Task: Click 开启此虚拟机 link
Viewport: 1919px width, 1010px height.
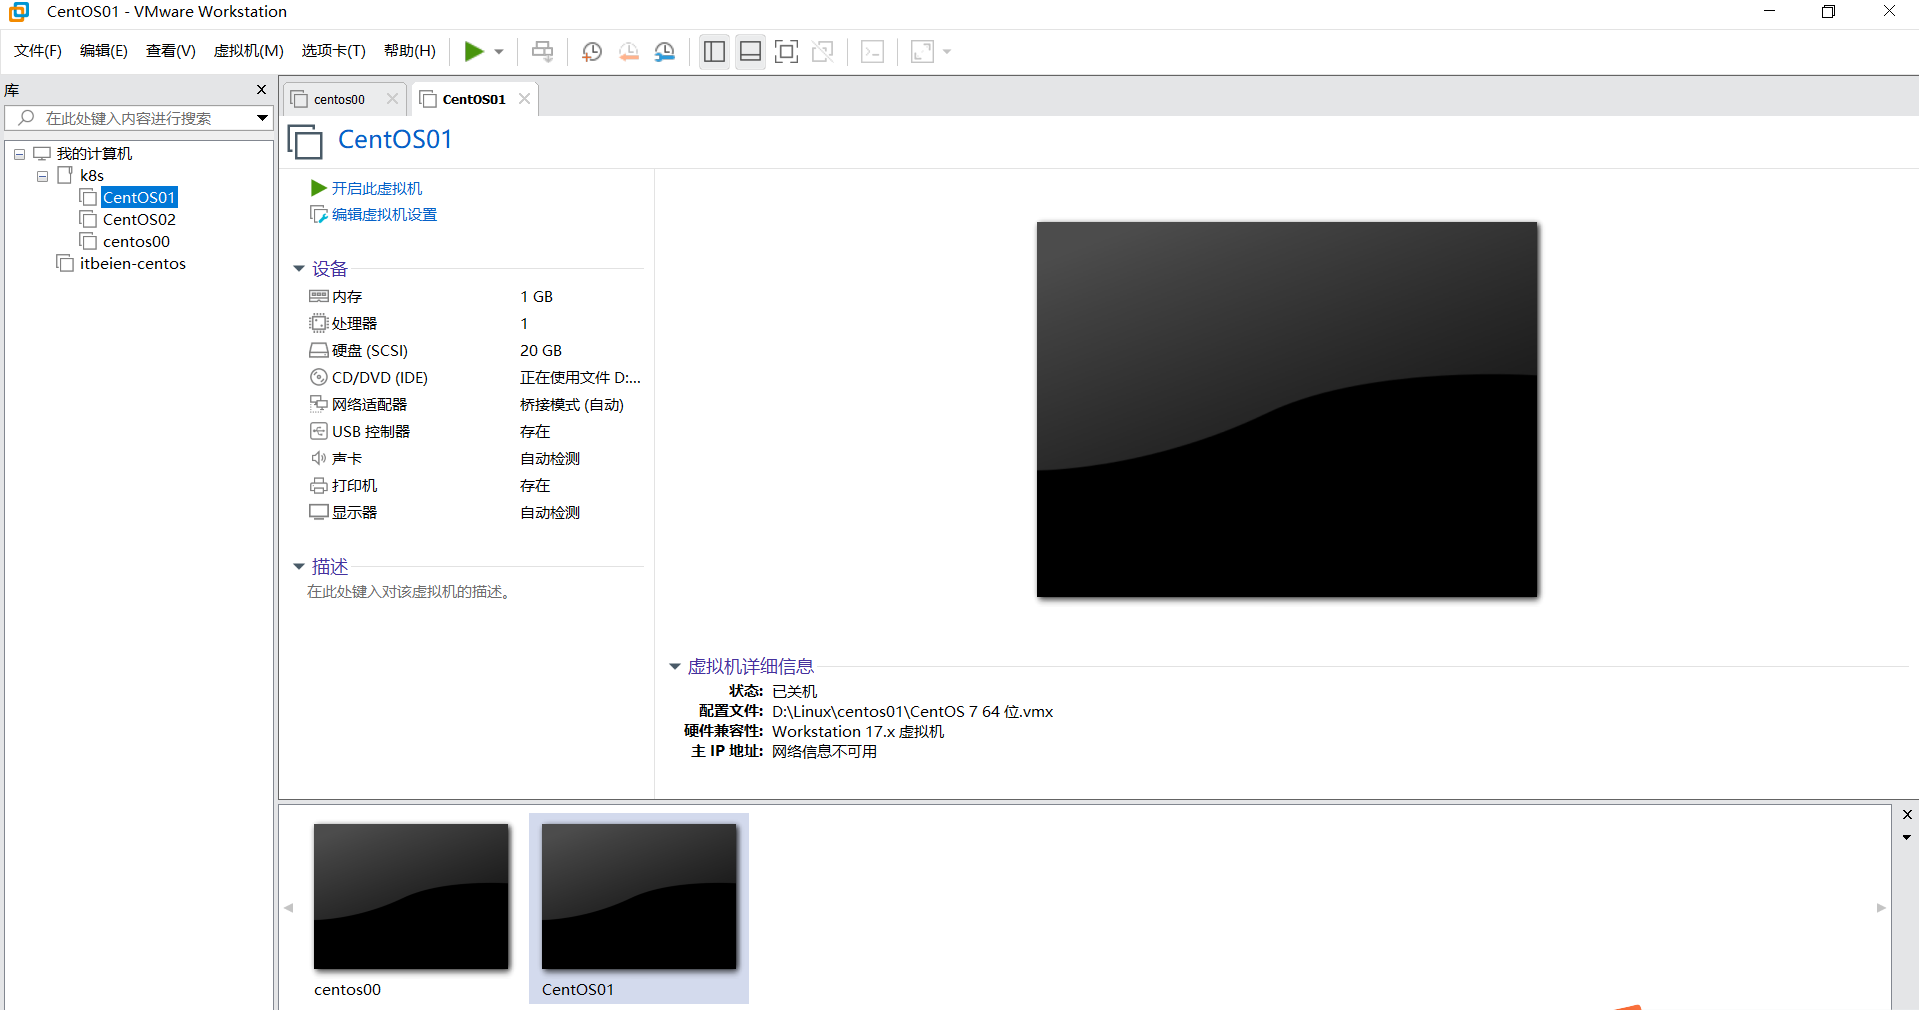Action: tap(377, 188)
